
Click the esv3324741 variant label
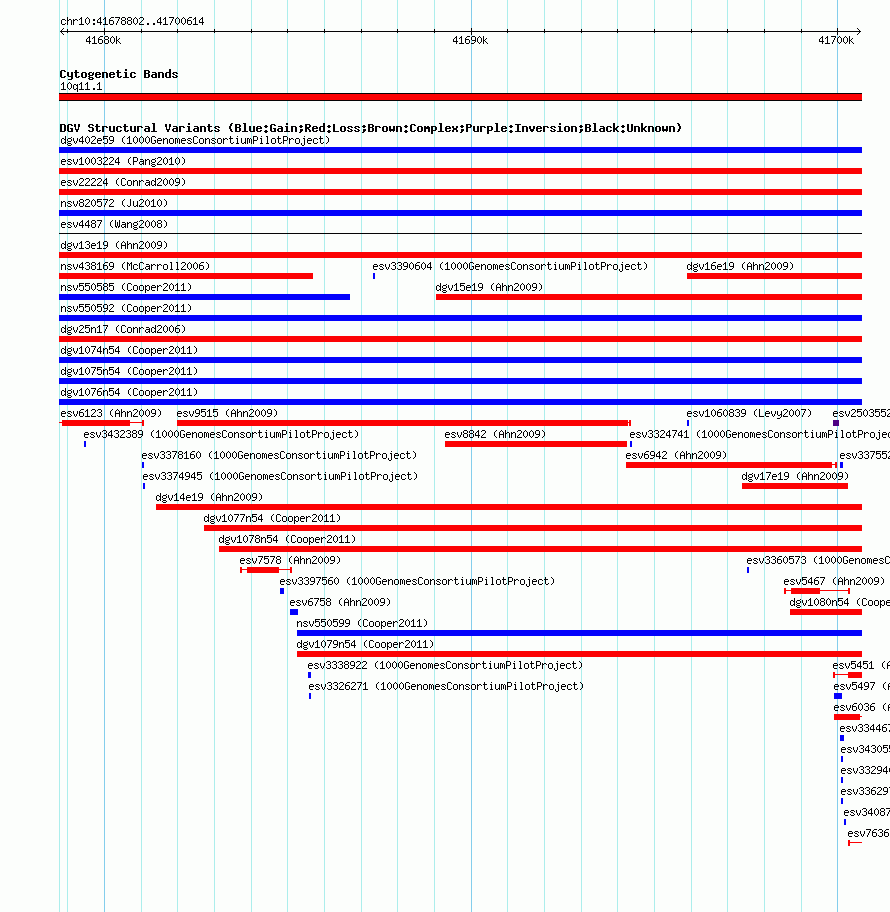pyautogui.click(x=759, y=434)
